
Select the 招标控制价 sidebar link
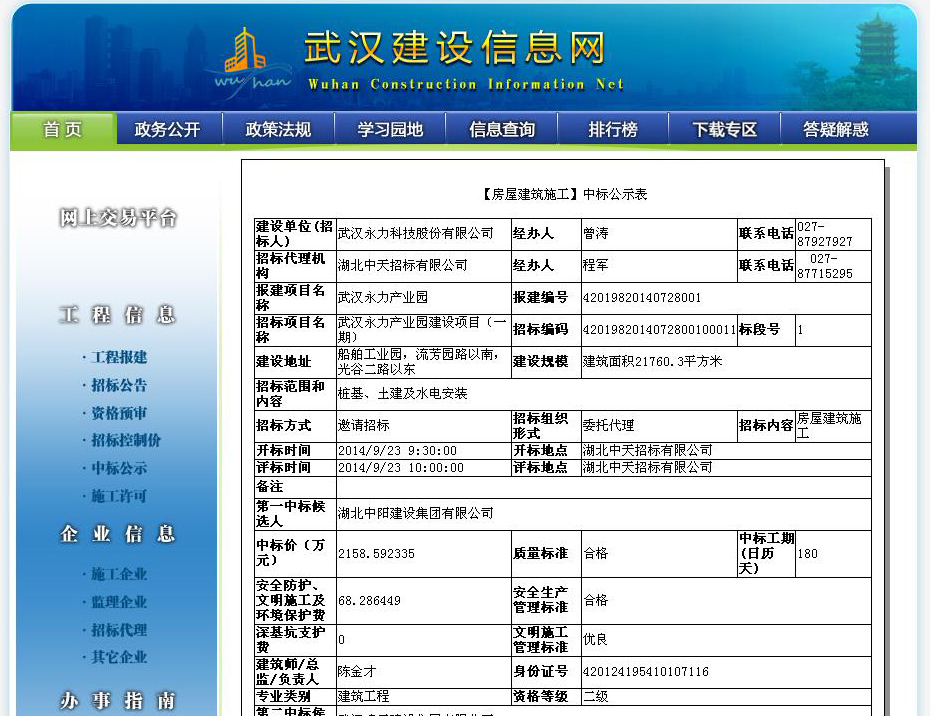[x=125, y=440]
